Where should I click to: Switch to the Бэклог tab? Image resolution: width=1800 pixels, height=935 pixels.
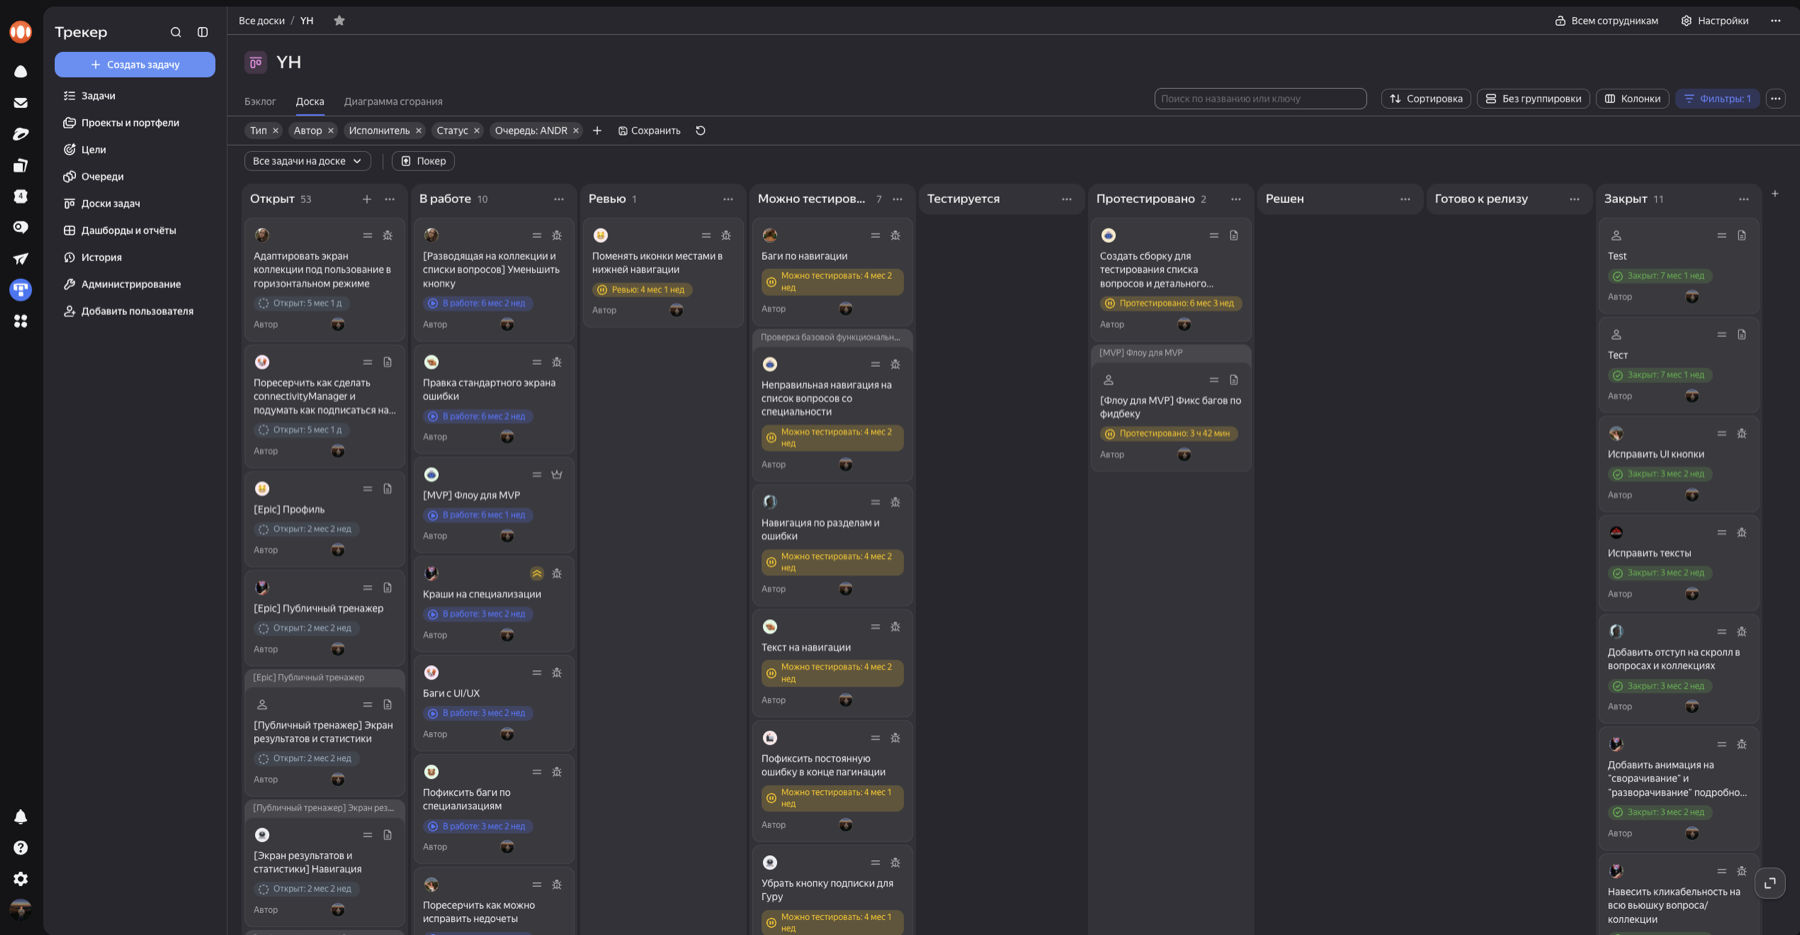tap(260, 101)
